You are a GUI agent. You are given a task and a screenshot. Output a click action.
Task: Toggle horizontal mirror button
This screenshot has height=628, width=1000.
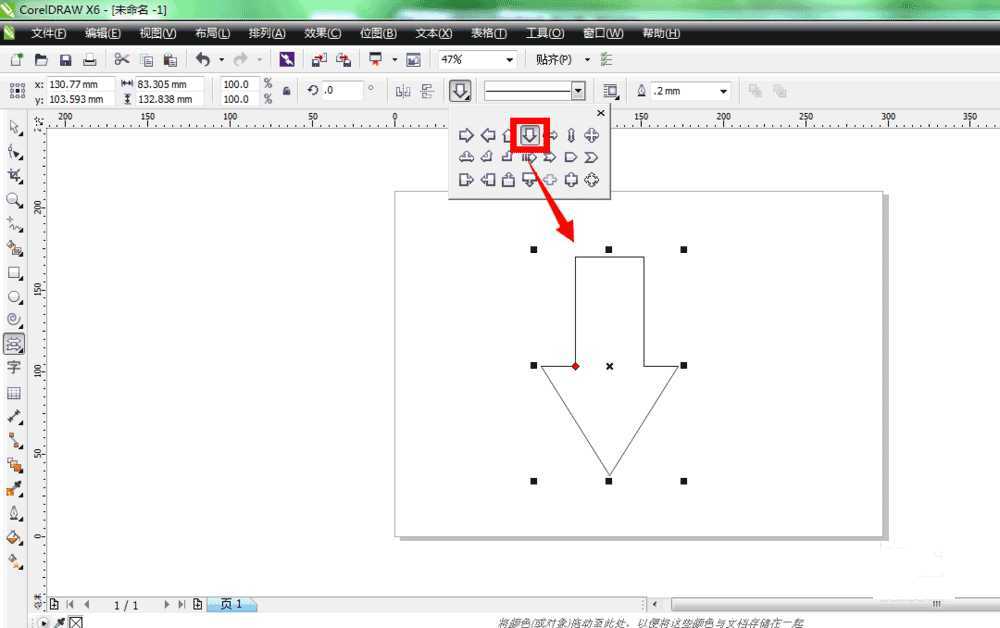click(x=403, y=91)
